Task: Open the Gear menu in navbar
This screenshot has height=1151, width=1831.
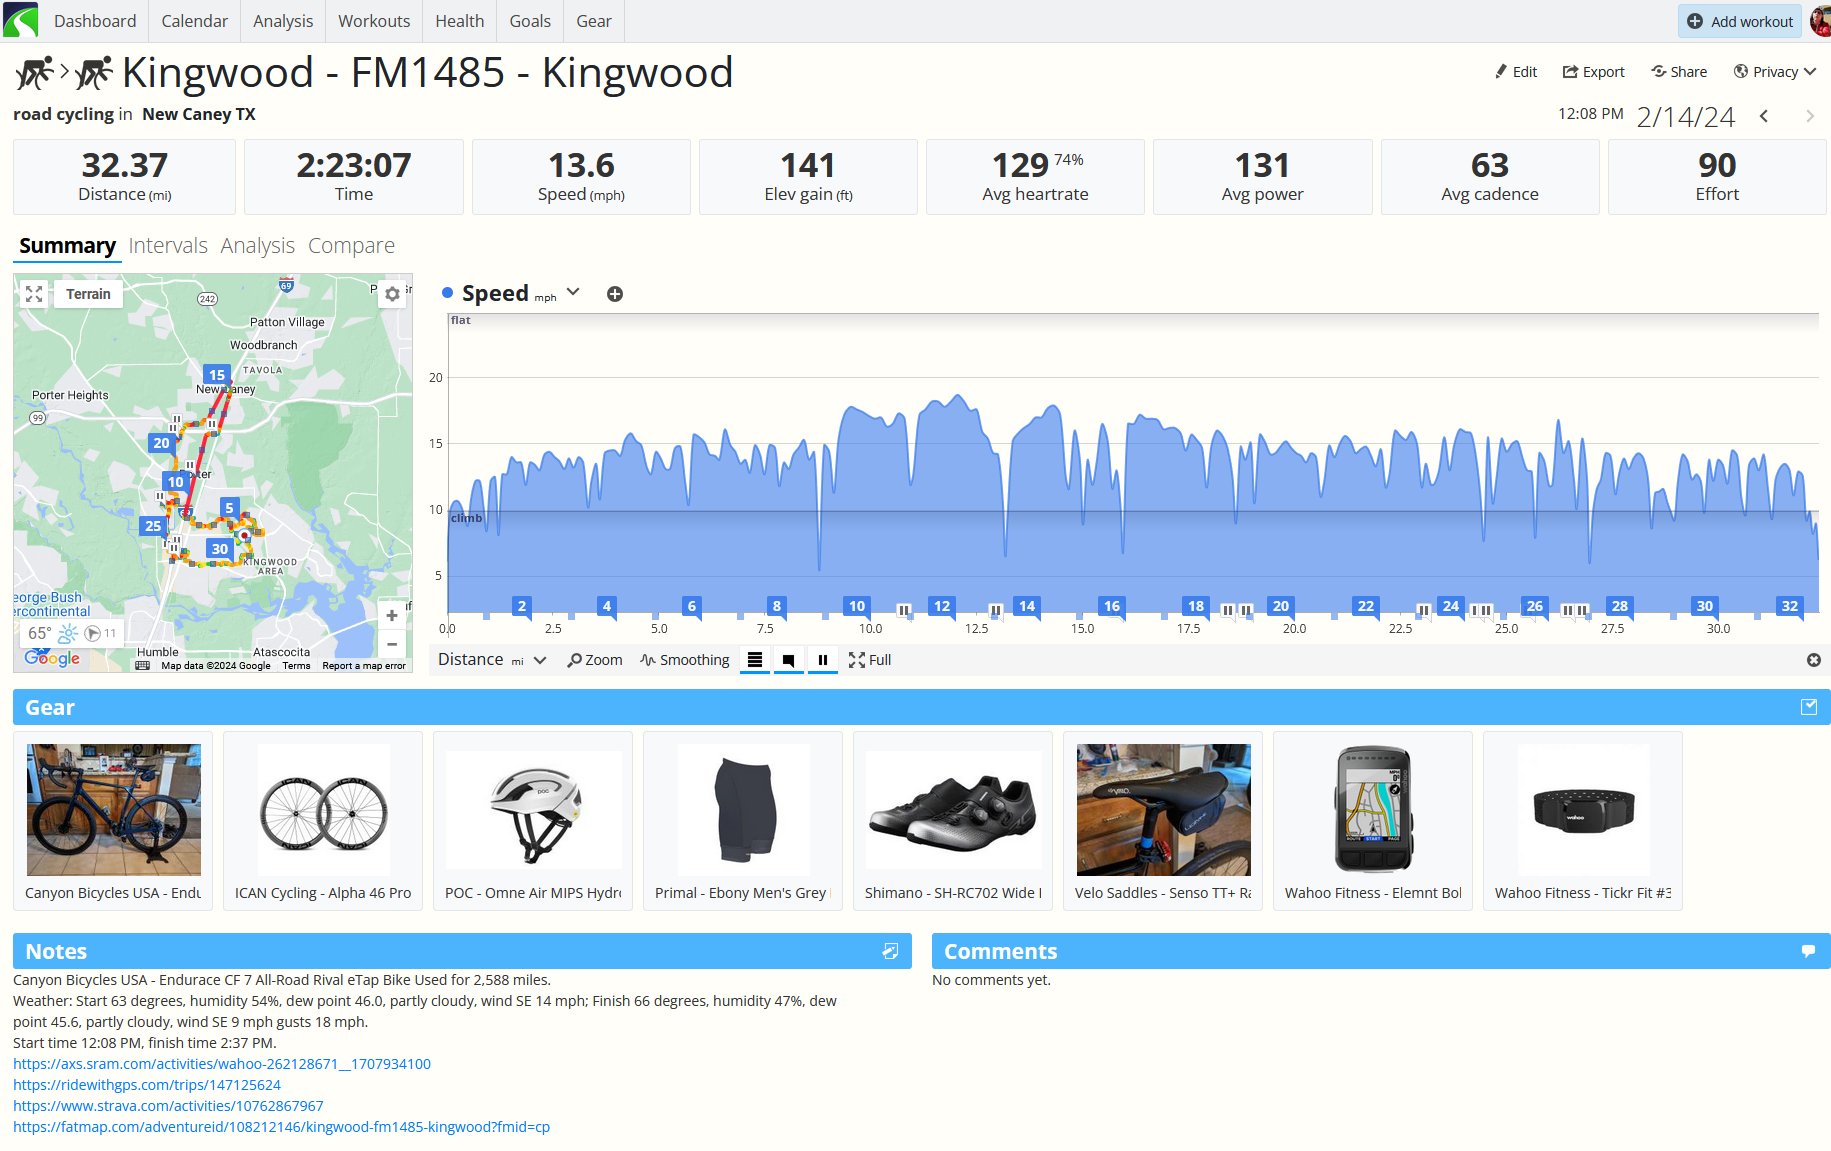Action: point(594,21)
